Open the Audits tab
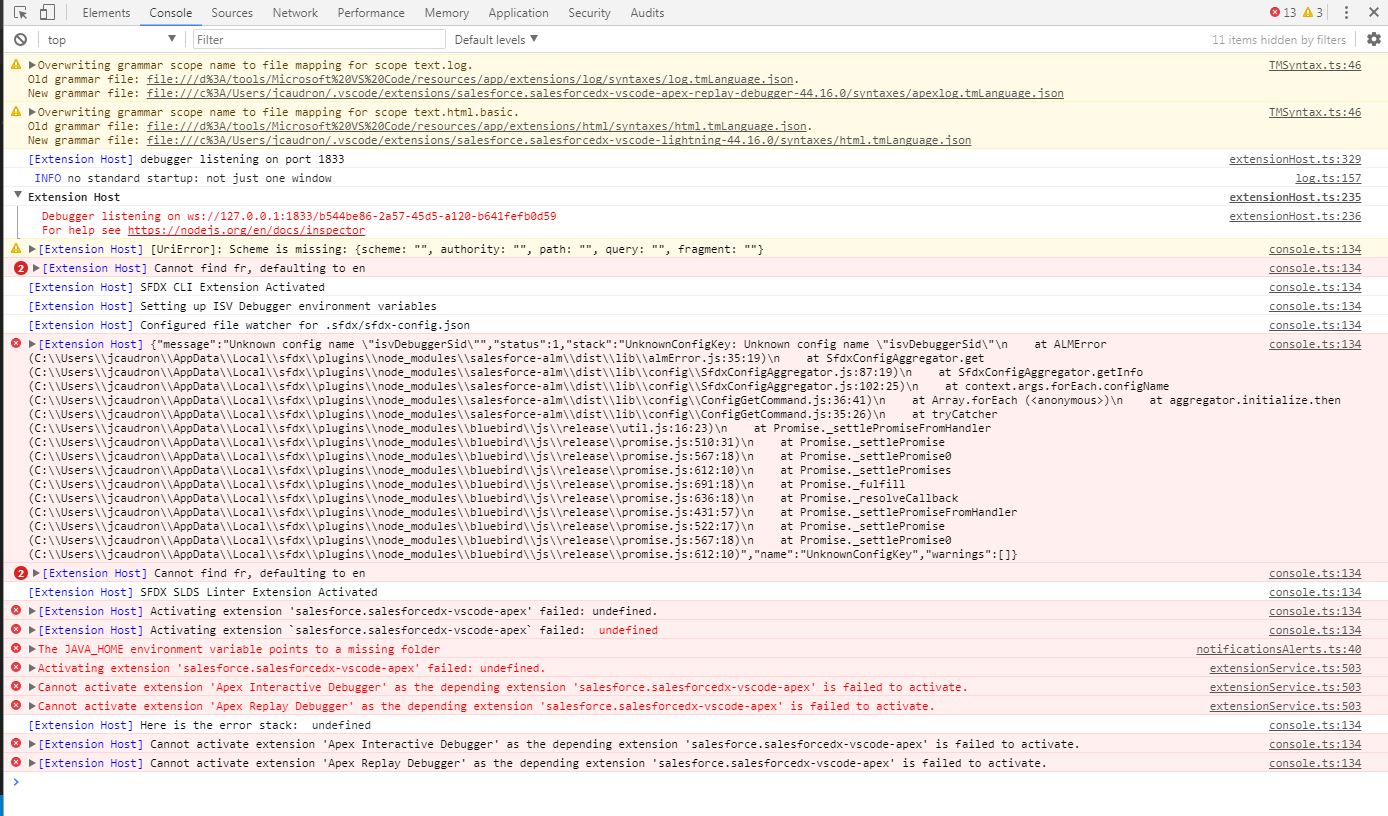This screenshot has height=816, width=1388. click(647, 12)
